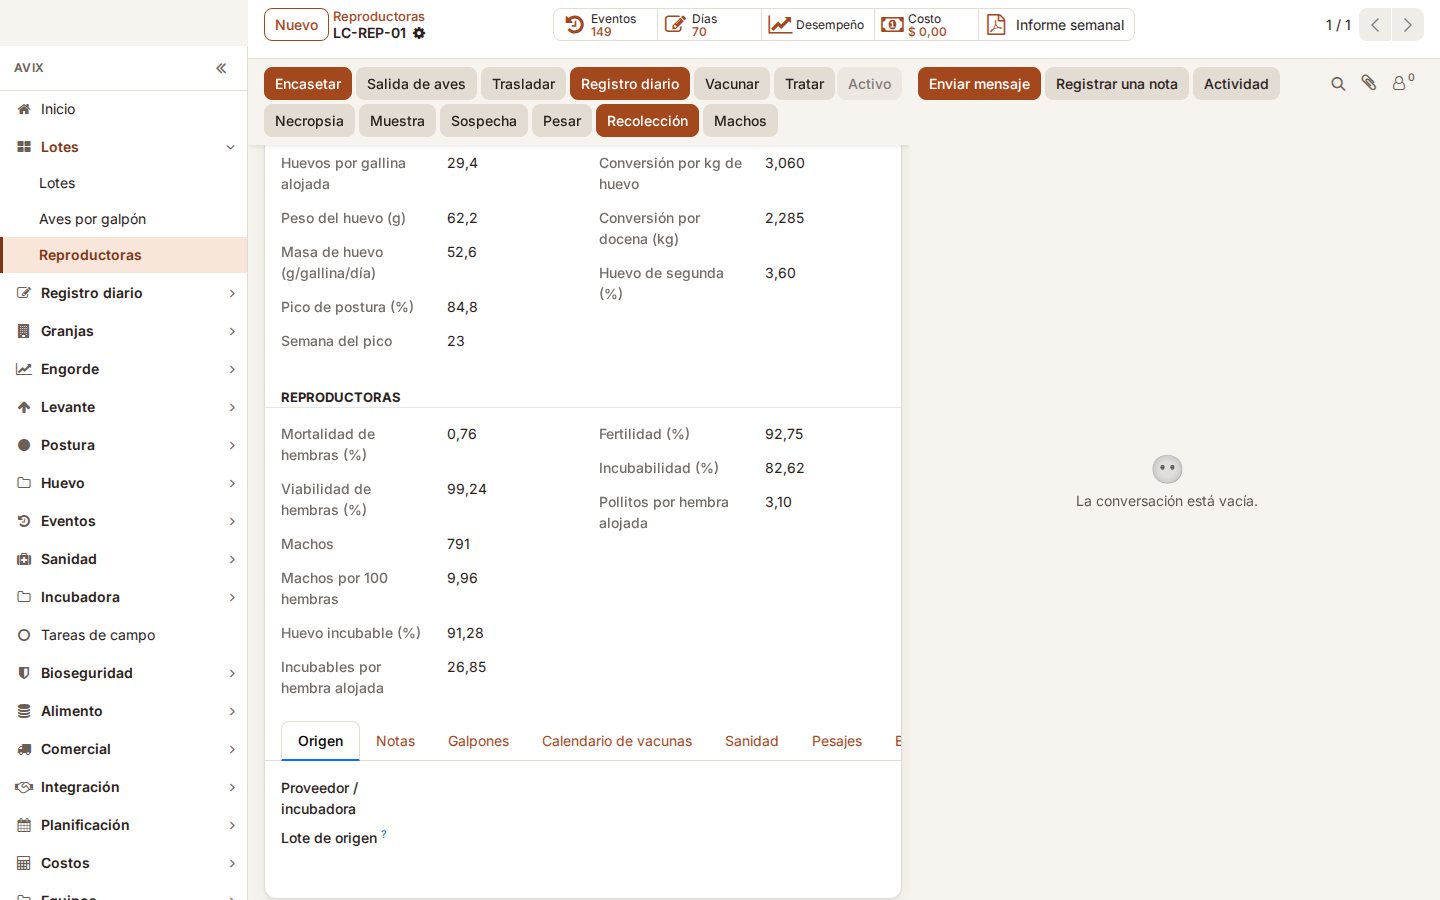This screenshot has height=900, width=1440.
Task: Click the Nuevo button
Action: point(296,25)
